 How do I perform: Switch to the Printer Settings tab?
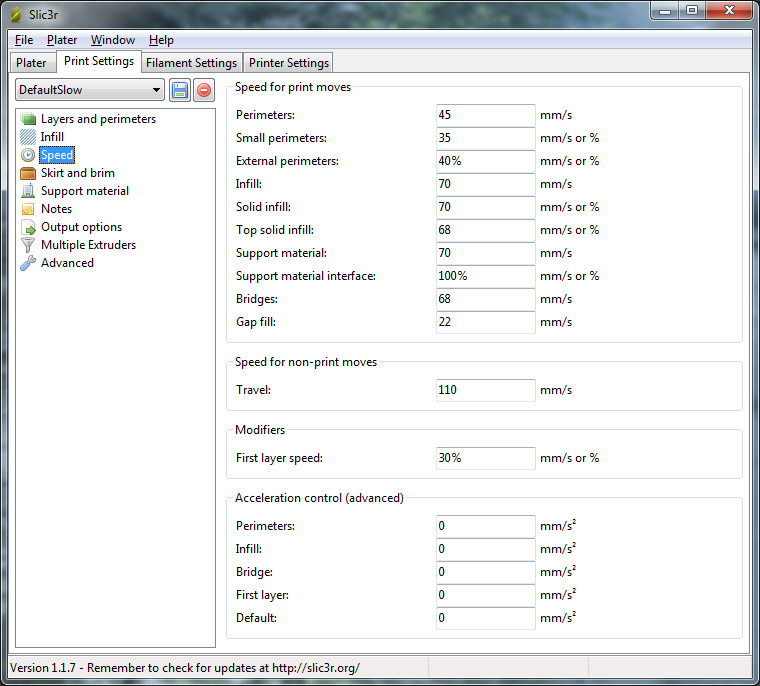click(288, 63)
